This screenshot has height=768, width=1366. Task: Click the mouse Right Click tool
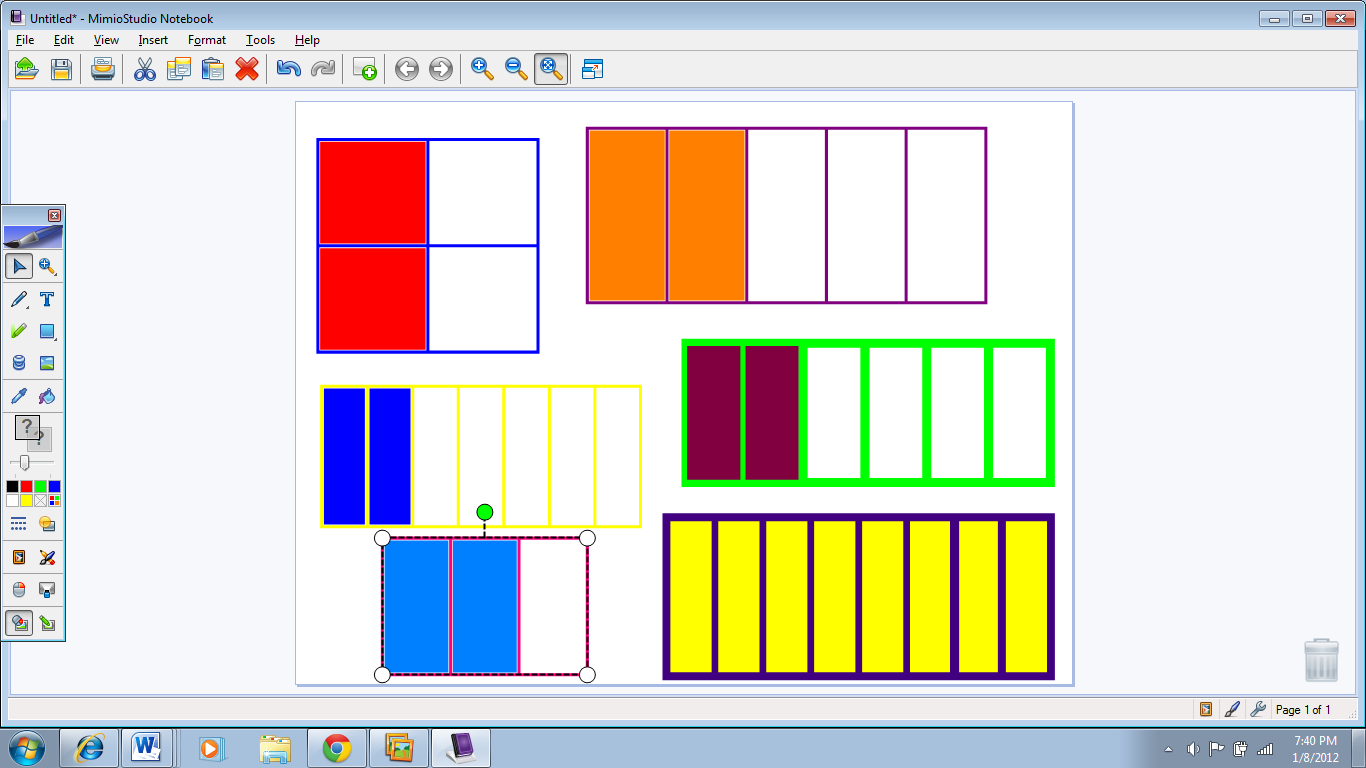pos(18,590)
